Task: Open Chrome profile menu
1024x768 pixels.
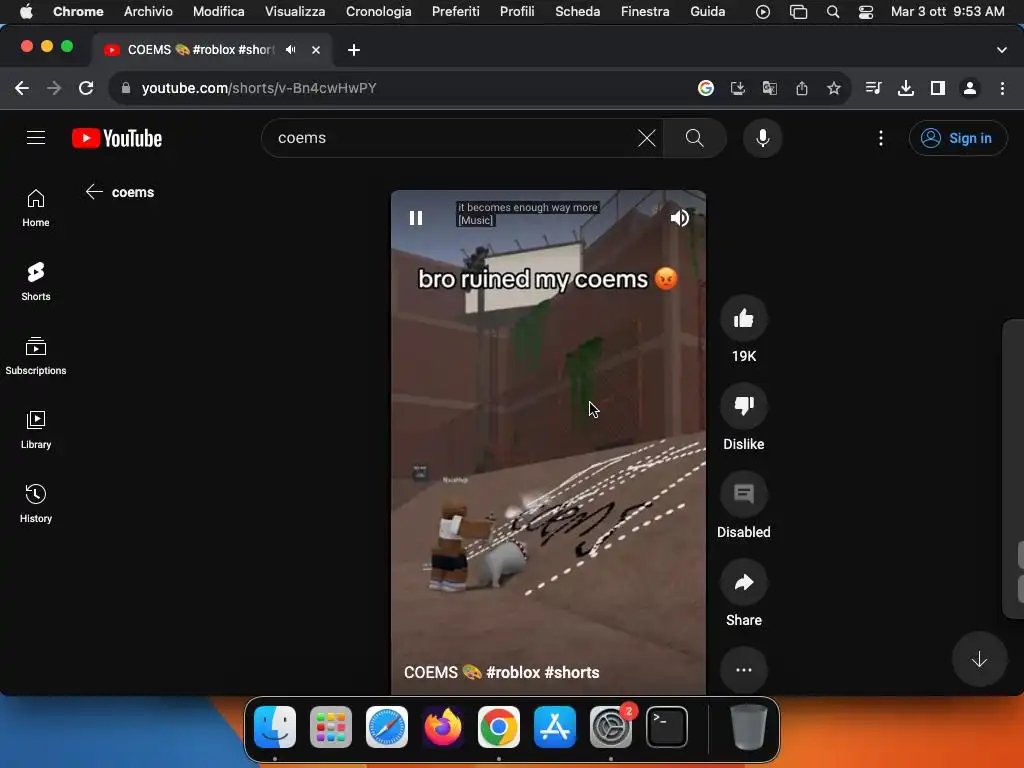Action: (969, 88)
